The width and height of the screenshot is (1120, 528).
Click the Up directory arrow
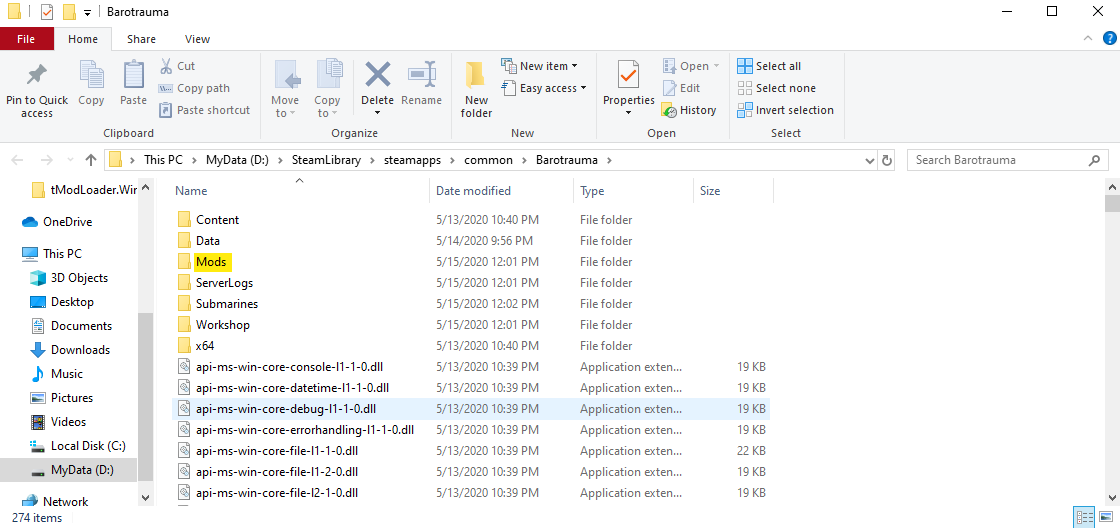91,160
